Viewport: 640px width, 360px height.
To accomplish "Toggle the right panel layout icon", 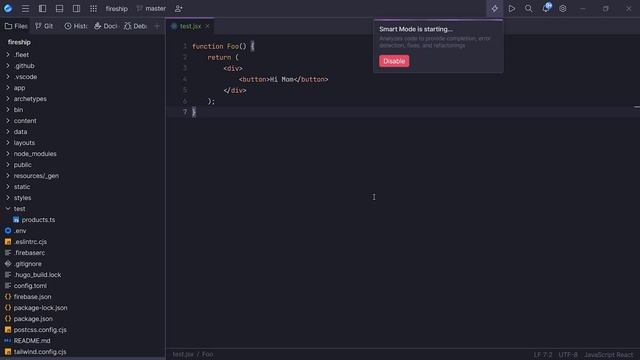I will tap(76, 9).
